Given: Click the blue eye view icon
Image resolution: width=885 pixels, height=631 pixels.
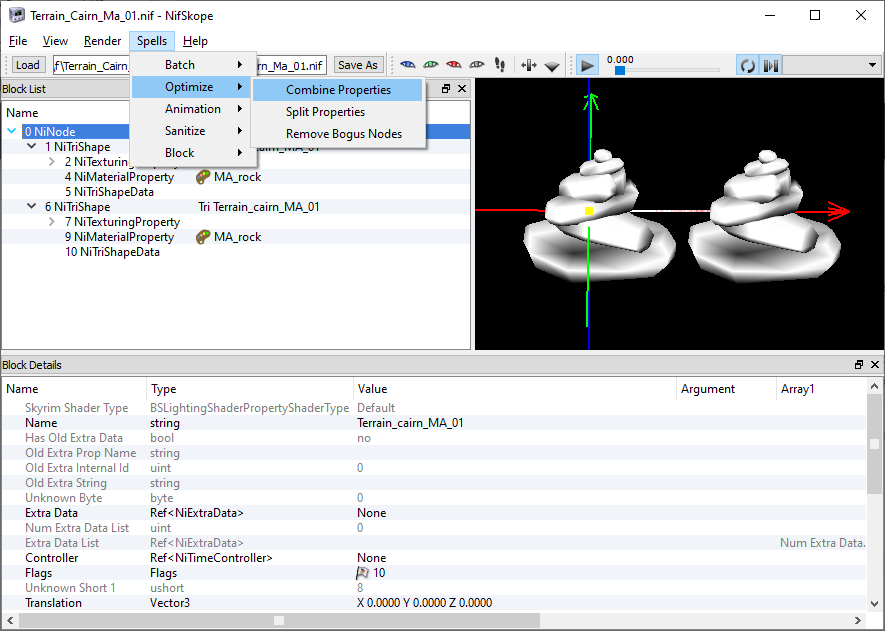Looking at the screenshot, I should (x=407, y=65).
